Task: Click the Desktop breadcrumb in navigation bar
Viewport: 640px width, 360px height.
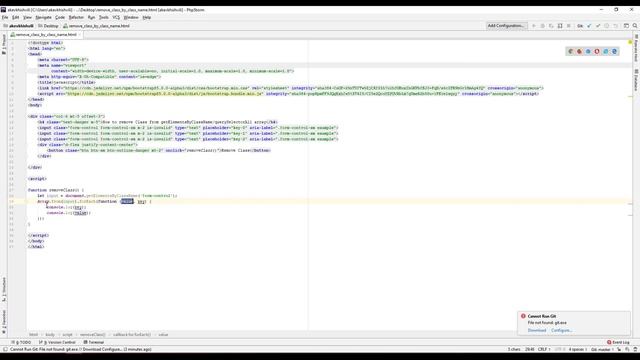Action: coord(48,26)
